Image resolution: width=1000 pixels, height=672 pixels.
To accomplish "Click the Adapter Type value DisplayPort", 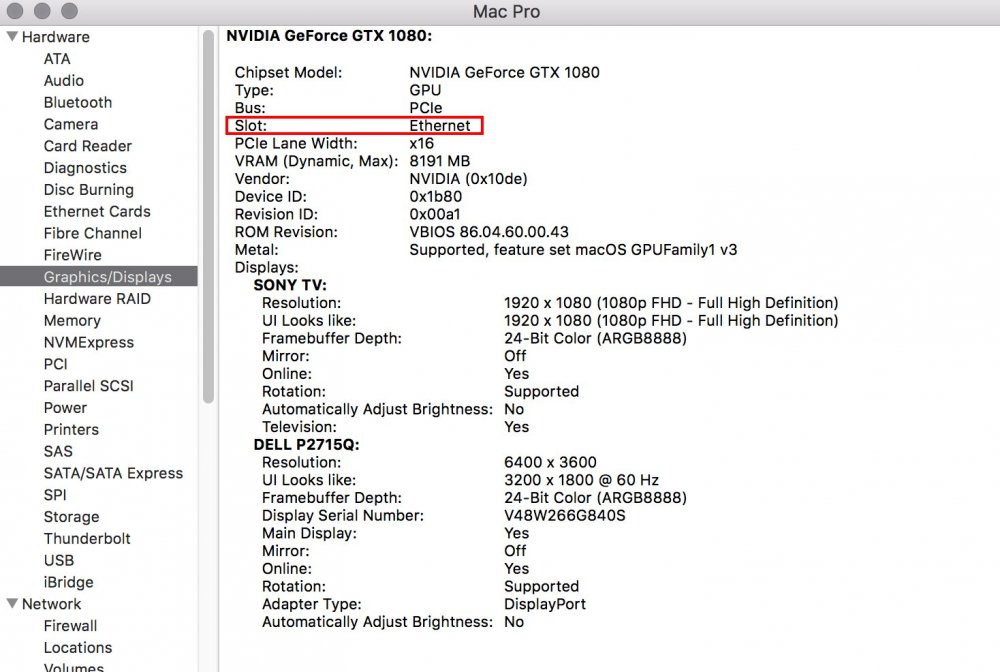I will (545, 604).
